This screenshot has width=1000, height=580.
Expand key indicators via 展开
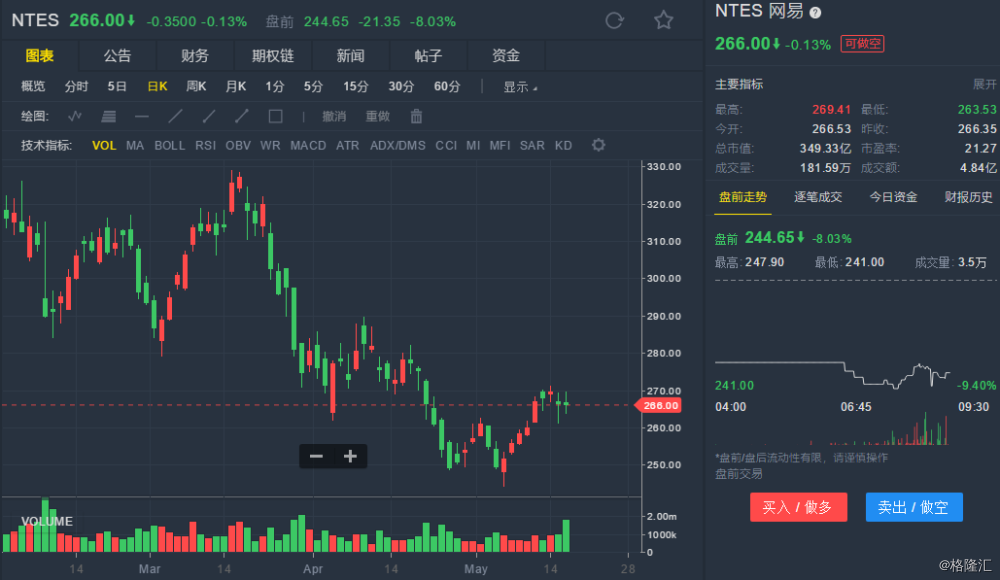coord(984,84)
